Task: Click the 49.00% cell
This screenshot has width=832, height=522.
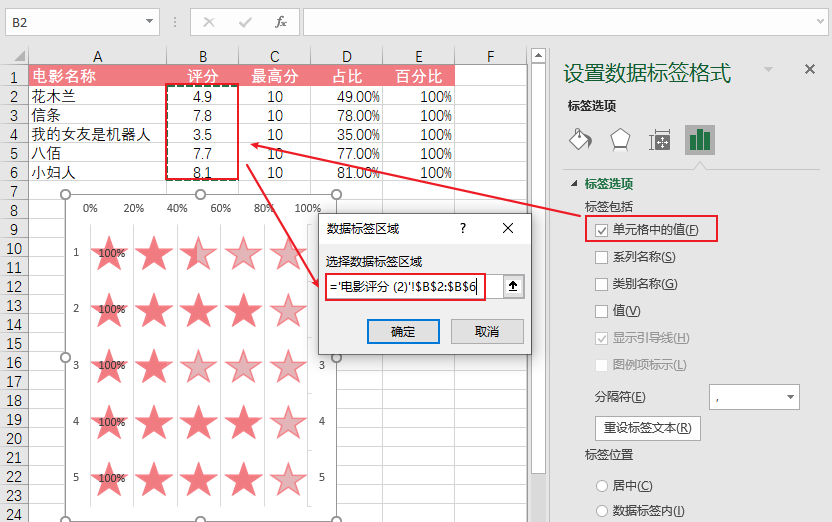Action: click(x=346, y=96)
